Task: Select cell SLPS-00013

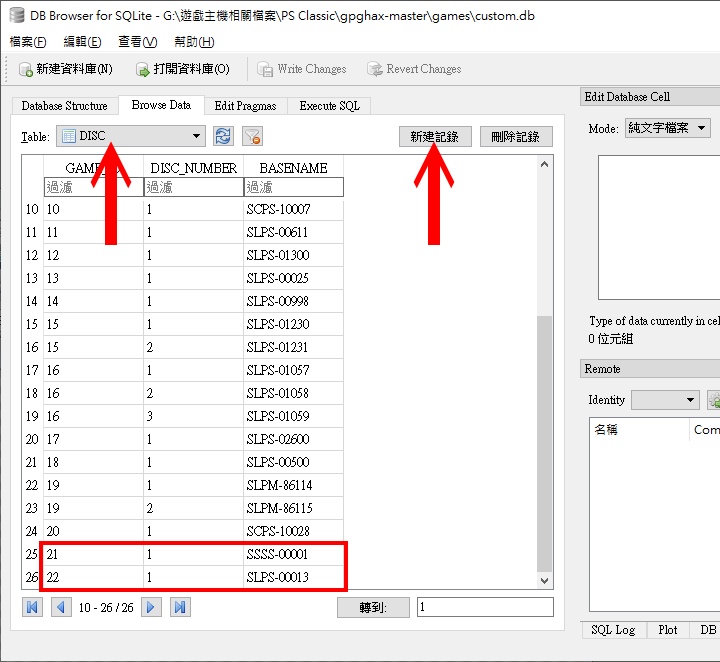Action: (x=293, y=577)
